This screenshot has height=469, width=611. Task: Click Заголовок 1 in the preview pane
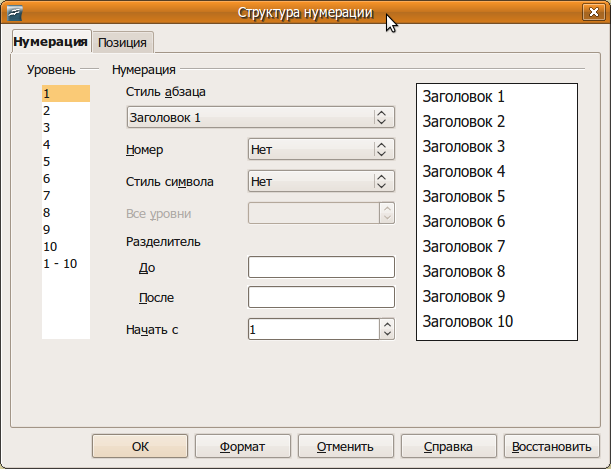pos(464,97)
